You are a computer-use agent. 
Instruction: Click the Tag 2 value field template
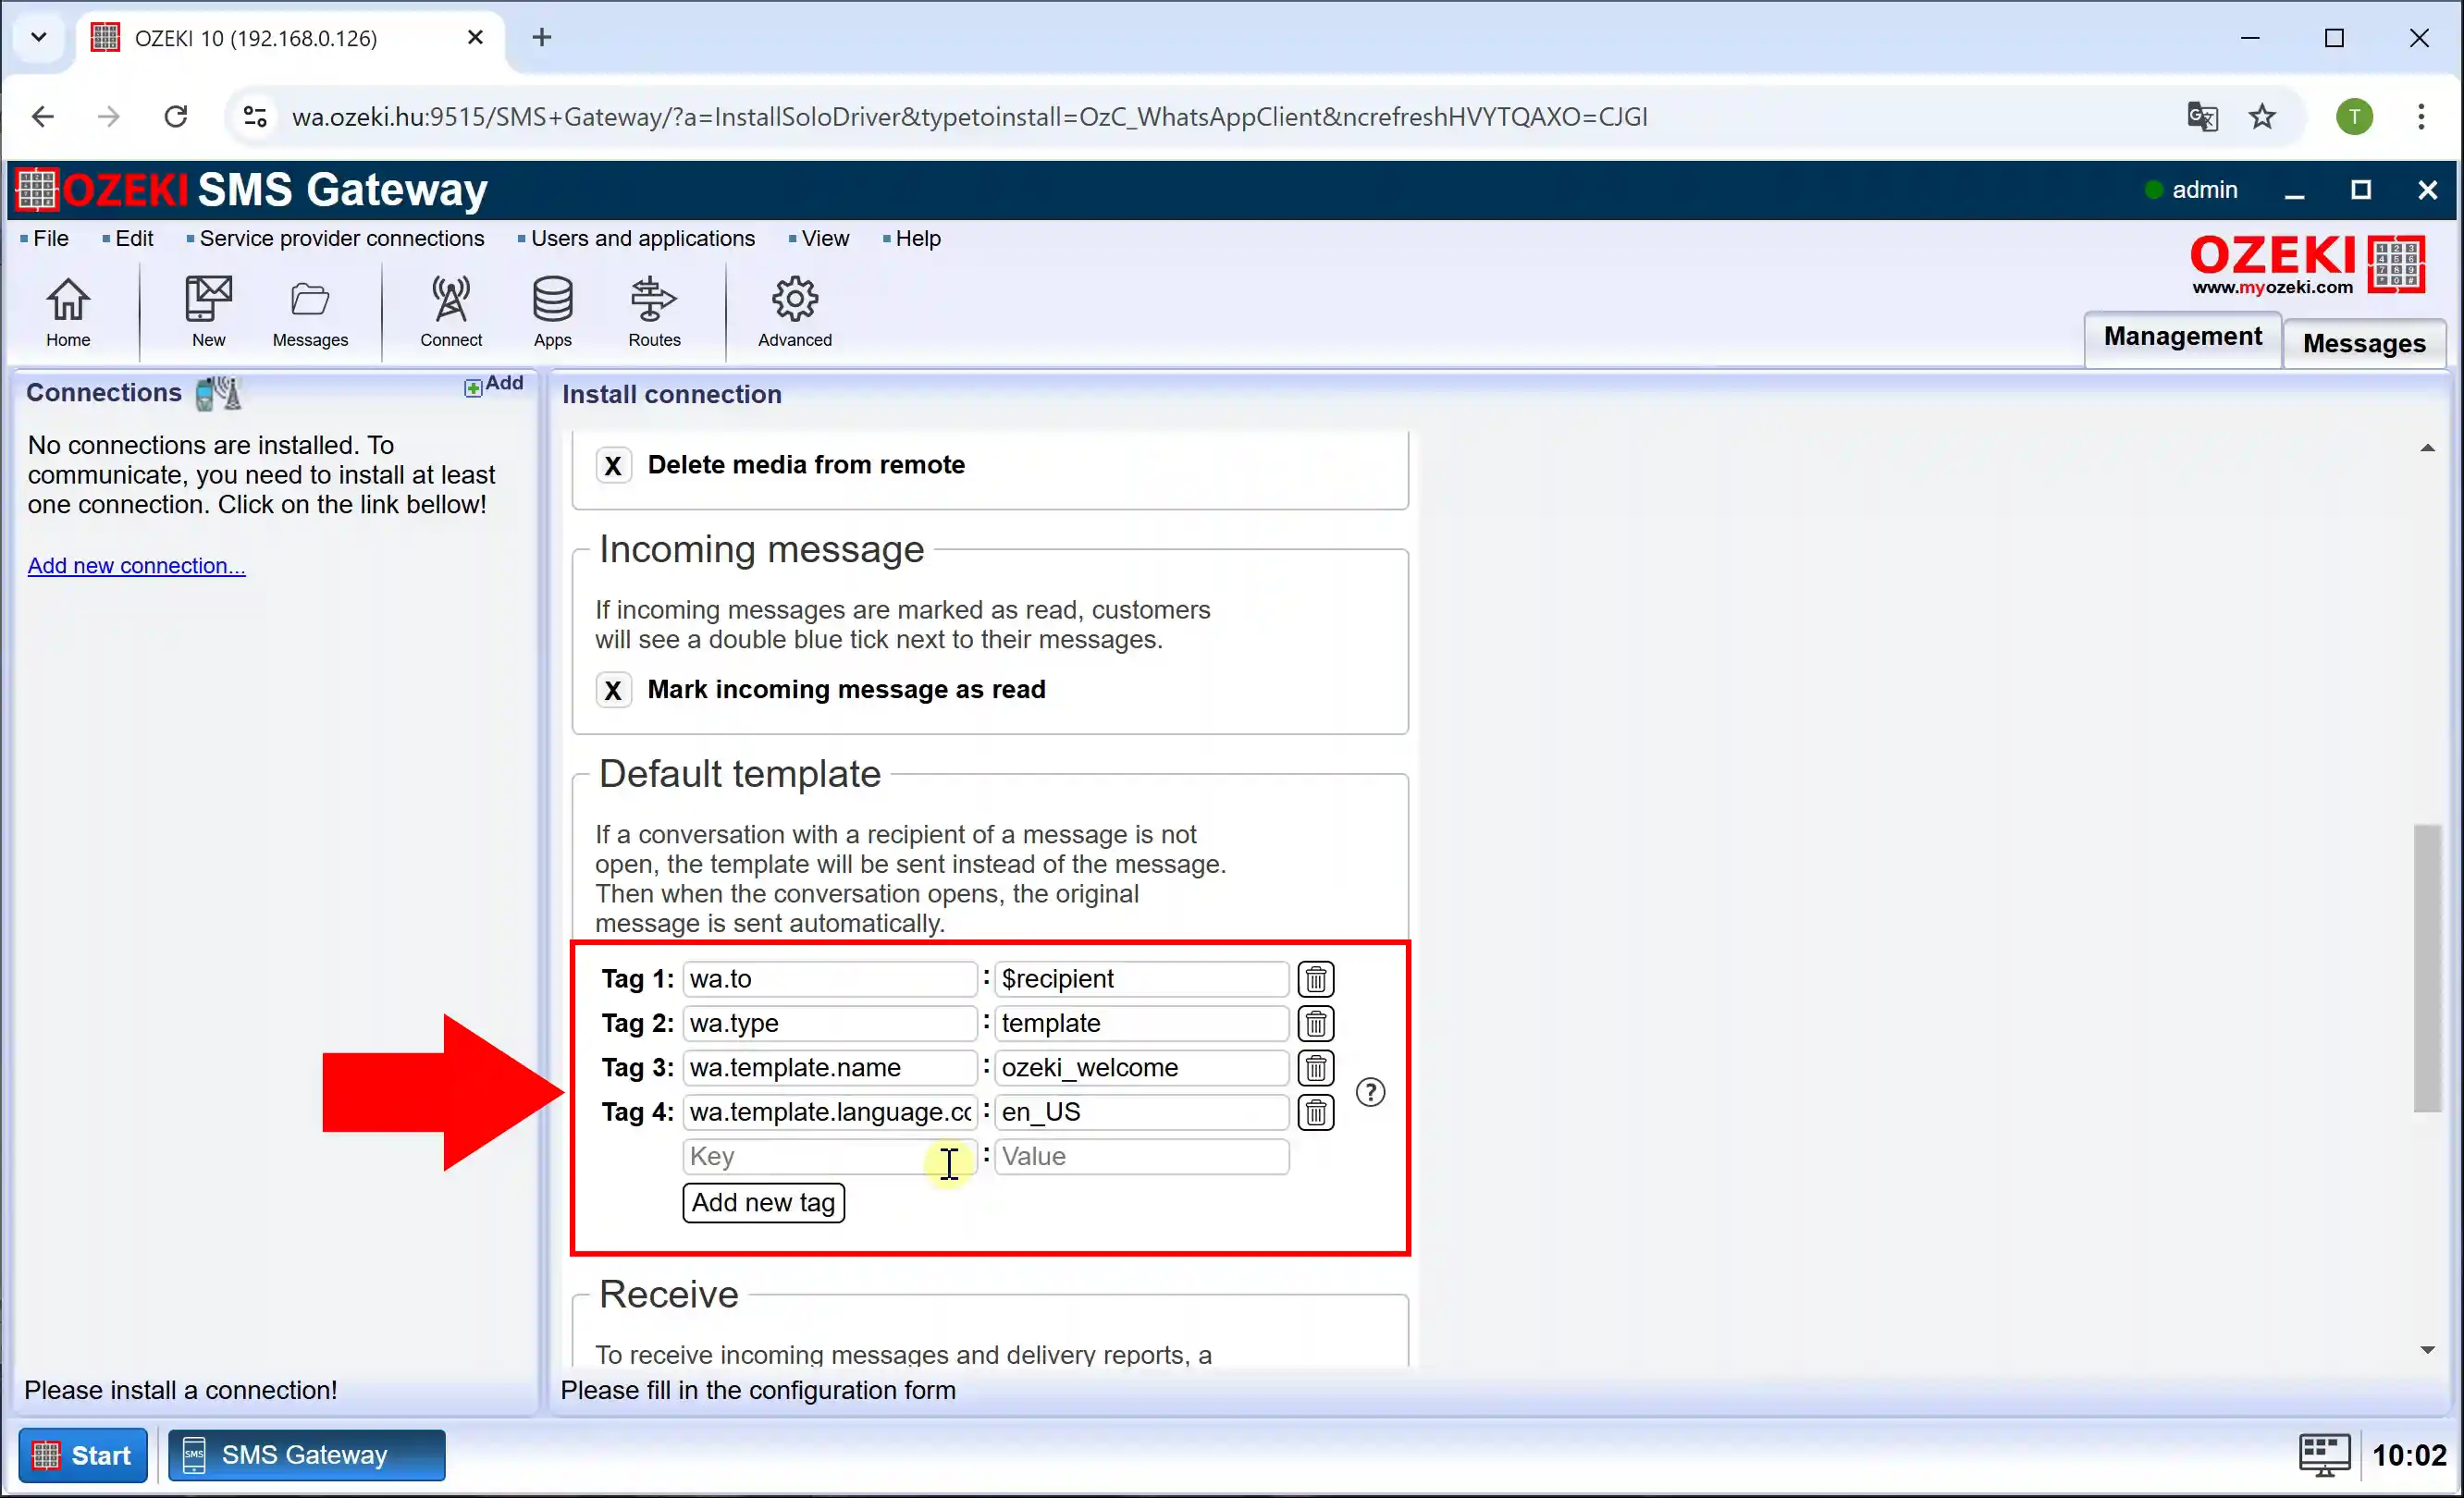point(1141,1023)
